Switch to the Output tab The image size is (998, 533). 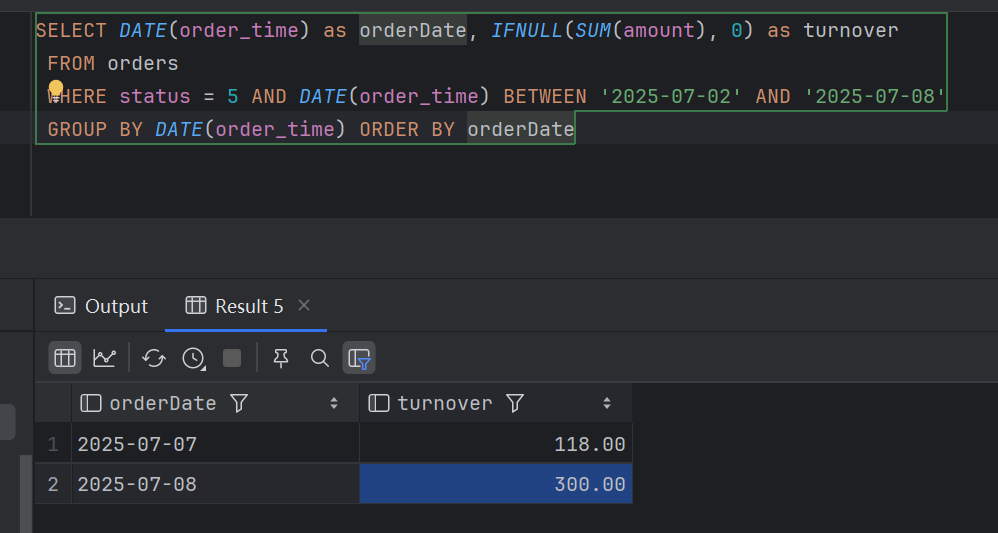coord(102,306)
